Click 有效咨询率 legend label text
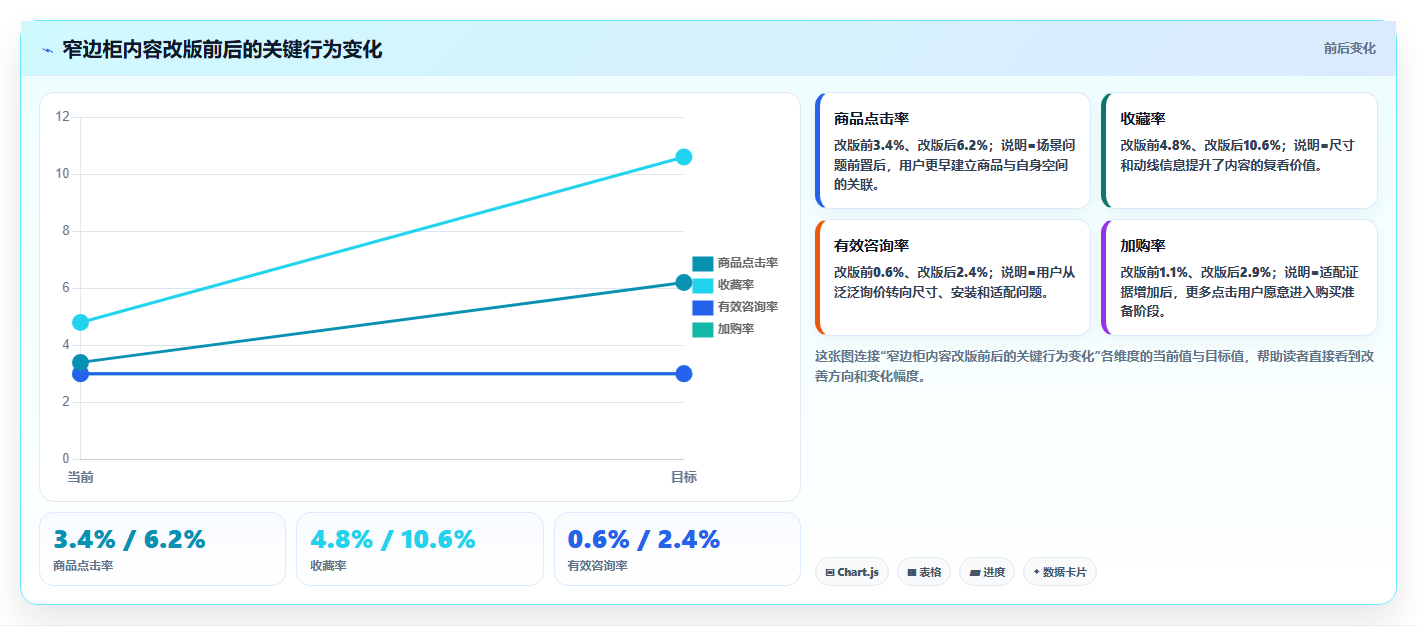The image size is (1417, 626). point(747,307)
